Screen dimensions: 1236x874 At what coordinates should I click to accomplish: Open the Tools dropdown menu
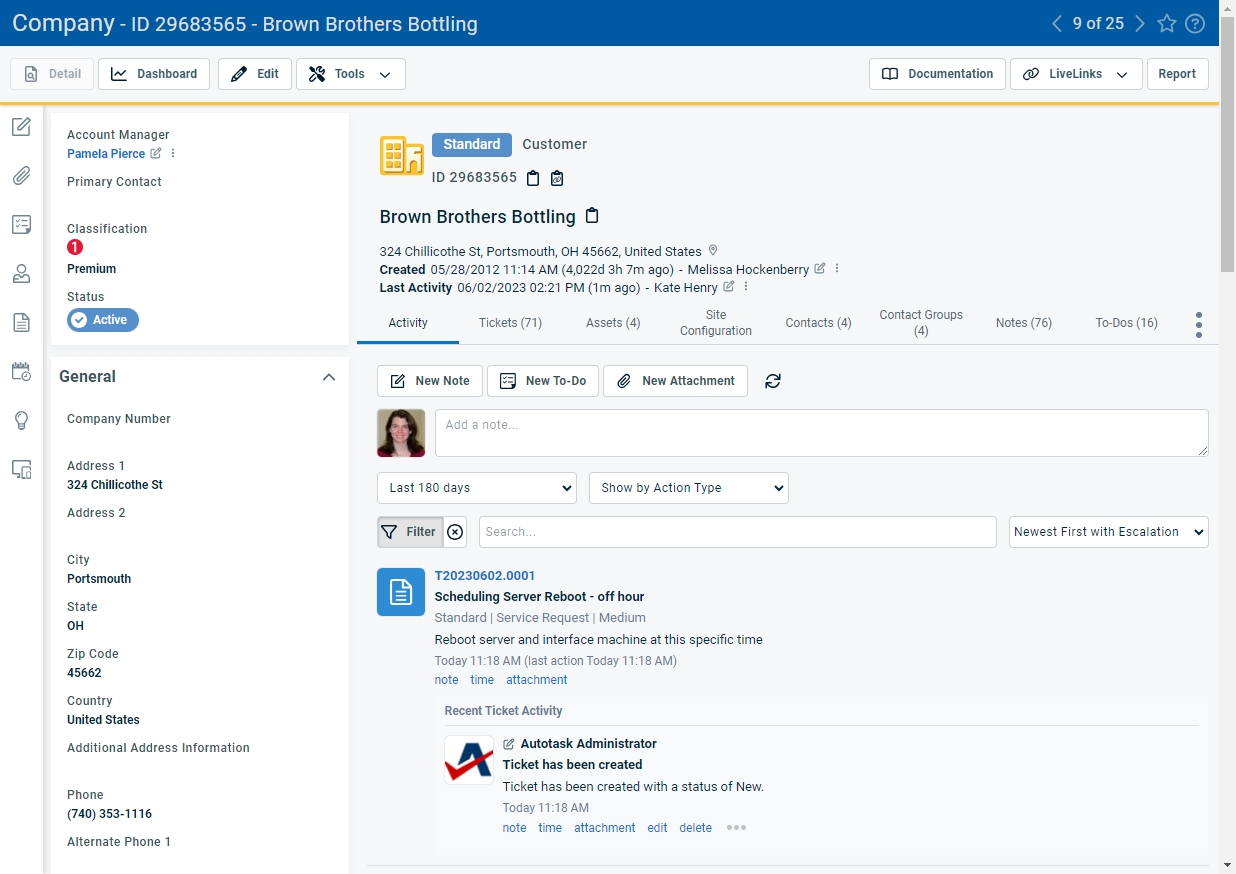coord(351,74)
